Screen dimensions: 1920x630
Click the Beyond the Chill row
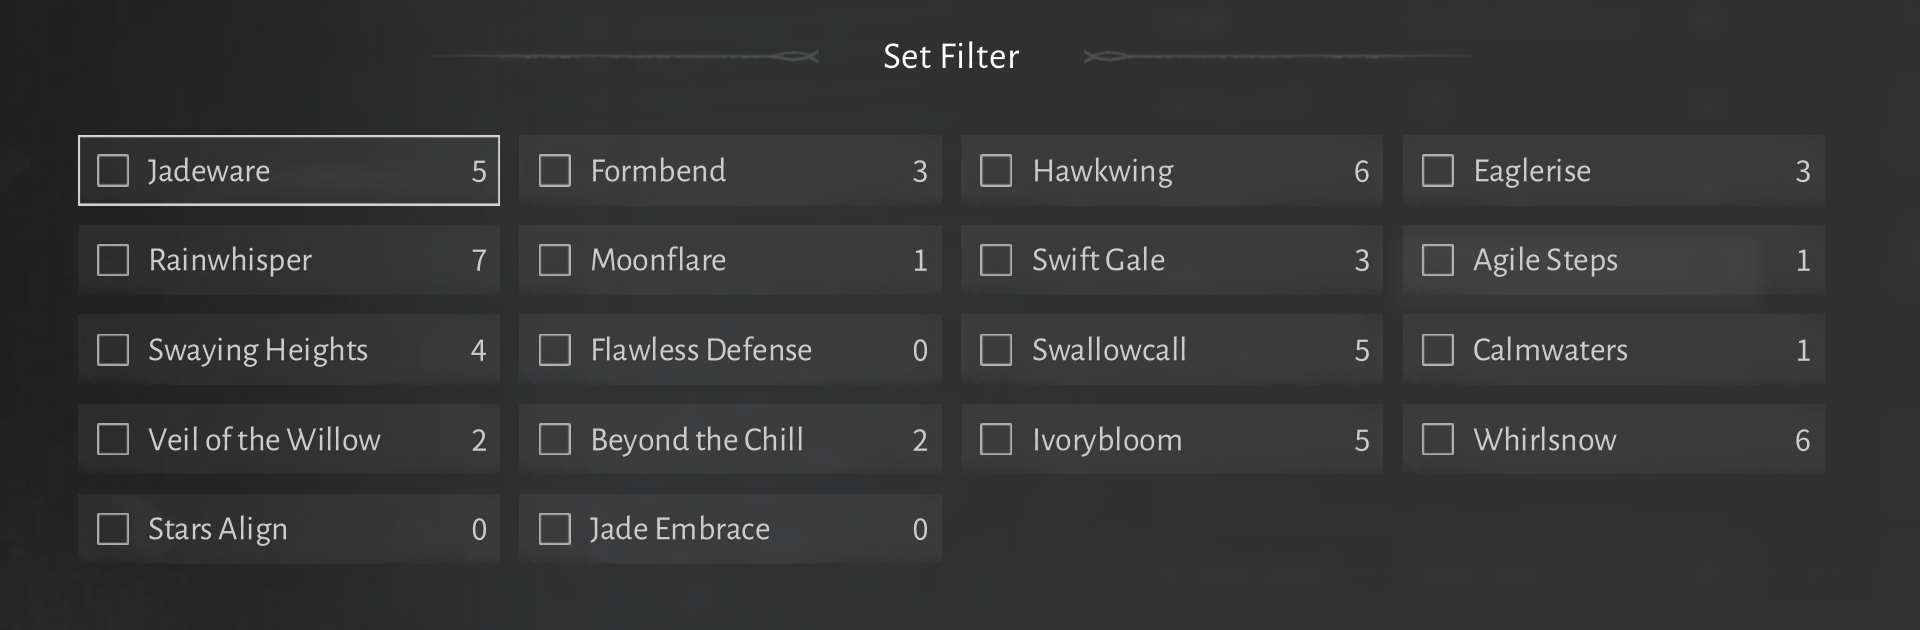tap(730, 440)
